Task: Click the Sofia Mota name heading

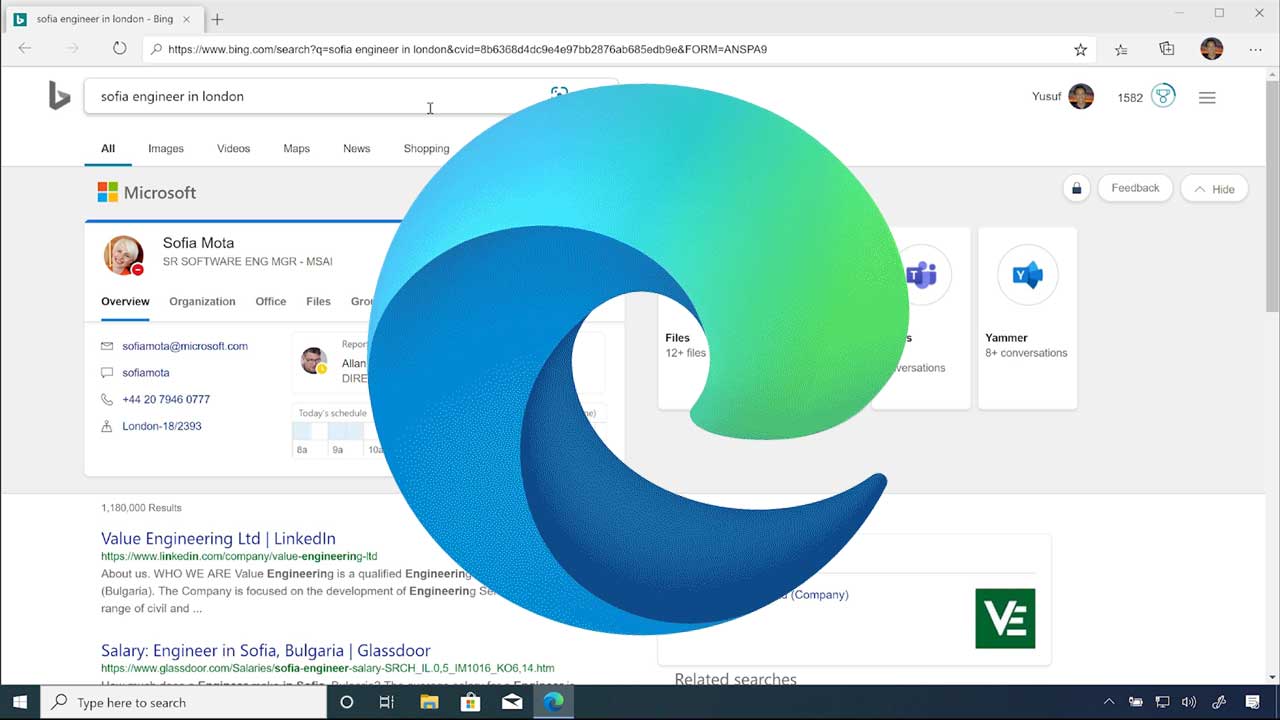Action: pyautogui.click(x=198, y=243)
